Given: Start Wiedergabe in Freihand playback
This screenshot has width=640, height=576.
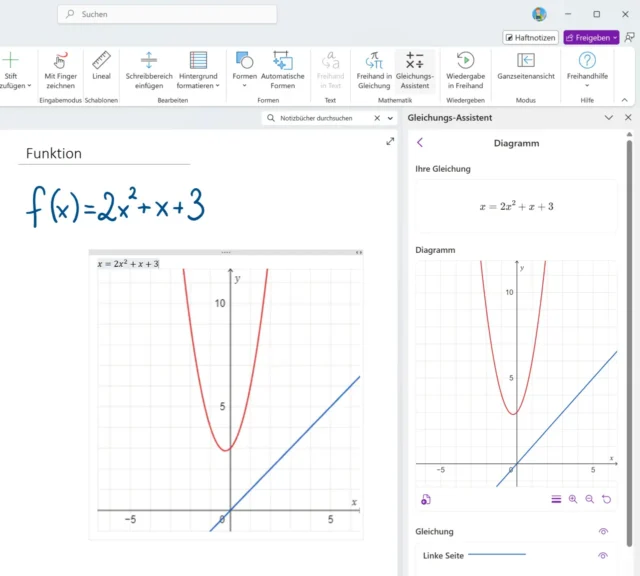Looking at the screenshot, I should [x=465, y=67].
